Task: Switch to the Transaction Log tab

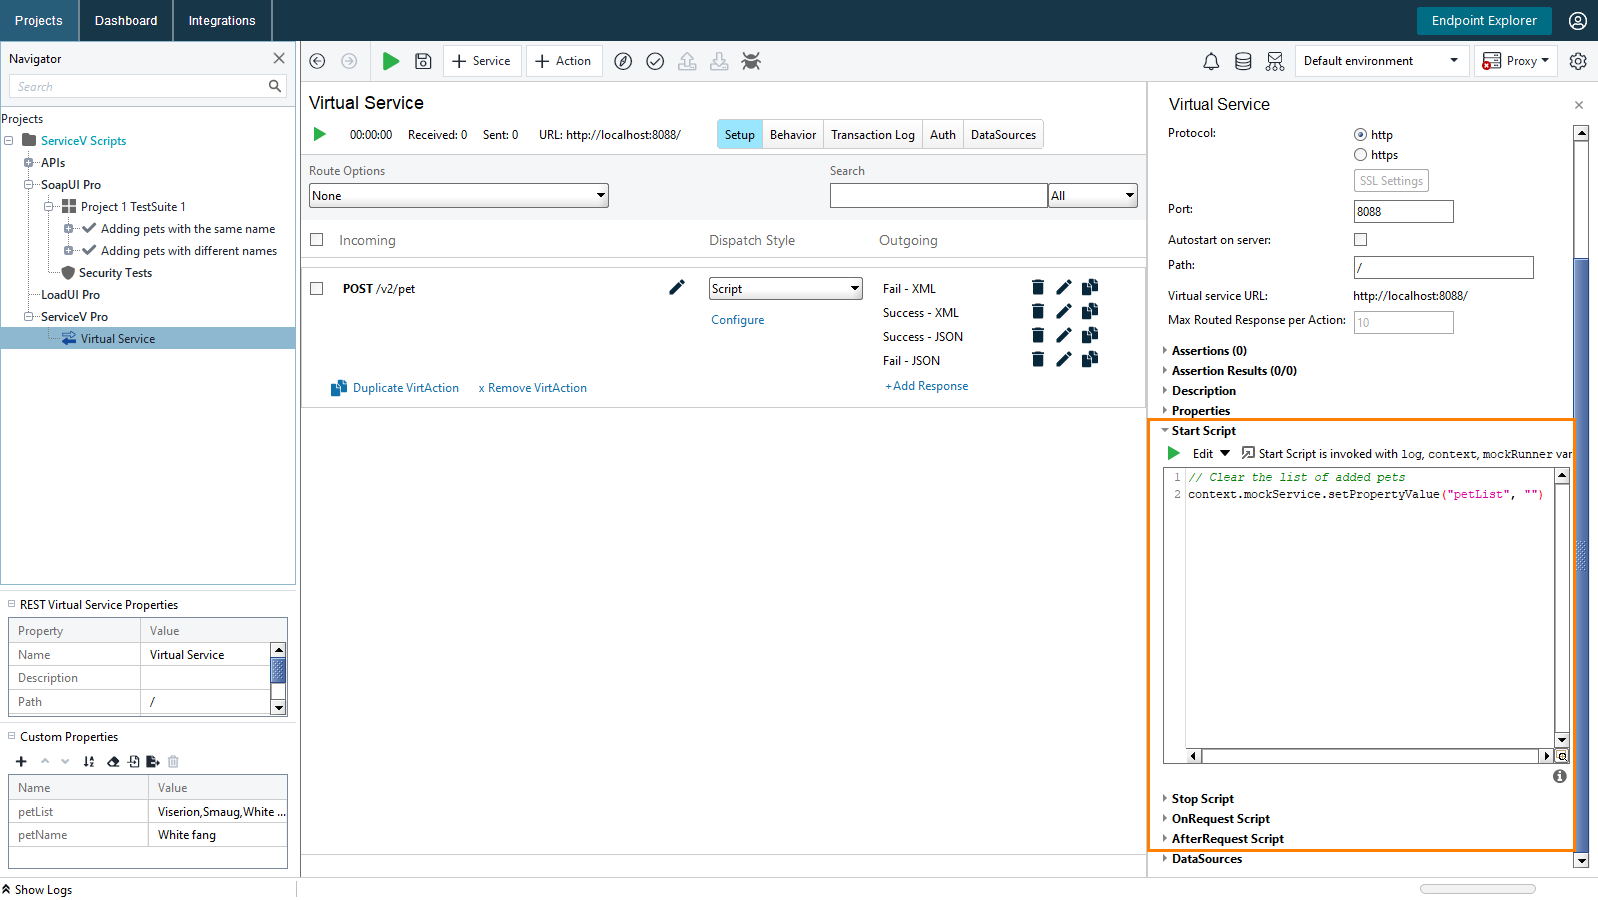Action: pyautogui.click(x=872, y=134)
